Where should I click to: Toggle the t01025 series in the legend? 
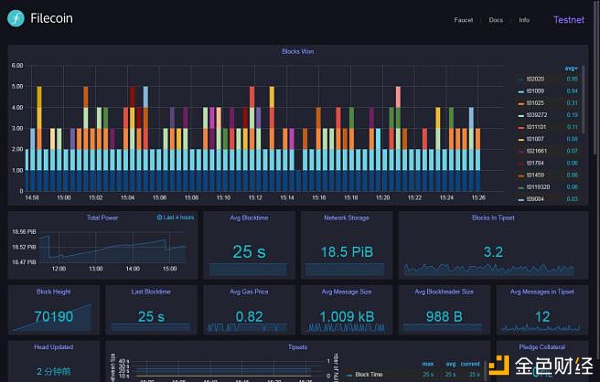[535, 103]
